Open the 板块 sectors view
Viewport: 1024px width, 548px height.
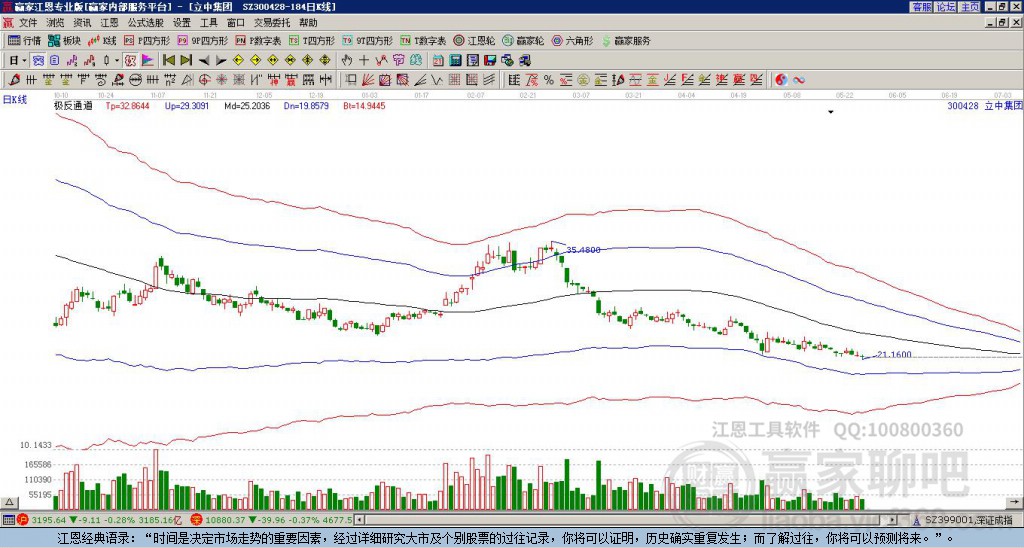pyautogui.click(x=64, y=40)
